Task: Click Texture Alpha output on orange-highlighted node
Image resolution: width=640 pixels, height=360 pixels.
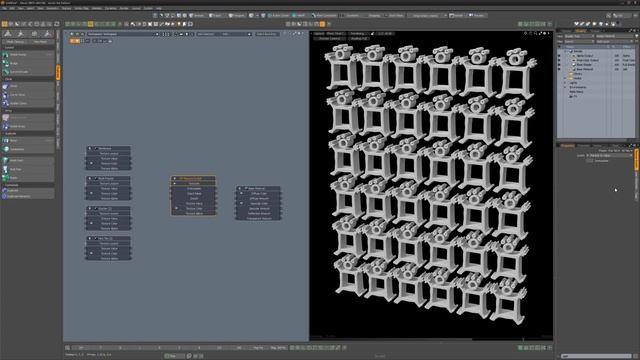Action: coord(193,213)
